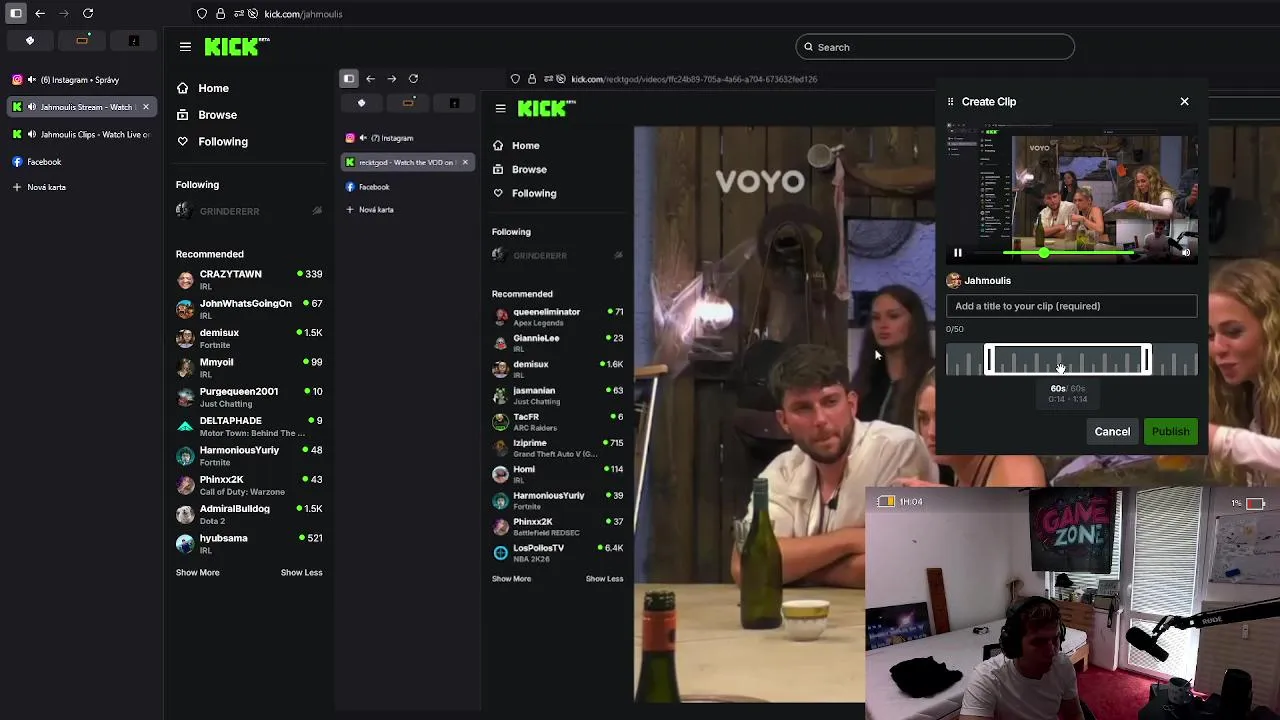1280x720 pixels.
Task: Click the green preview progress slider handle
Action: coord(1044,253)
